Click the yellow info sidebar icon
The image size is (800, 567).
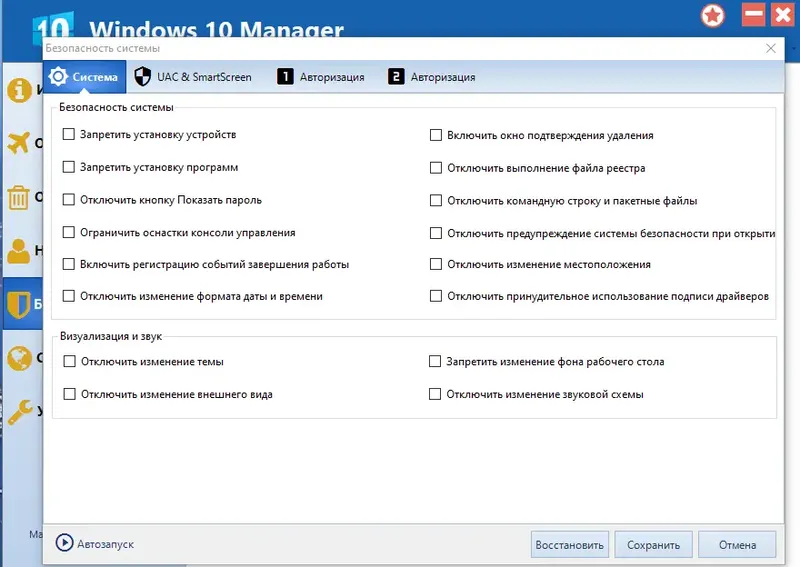point(19,90)
